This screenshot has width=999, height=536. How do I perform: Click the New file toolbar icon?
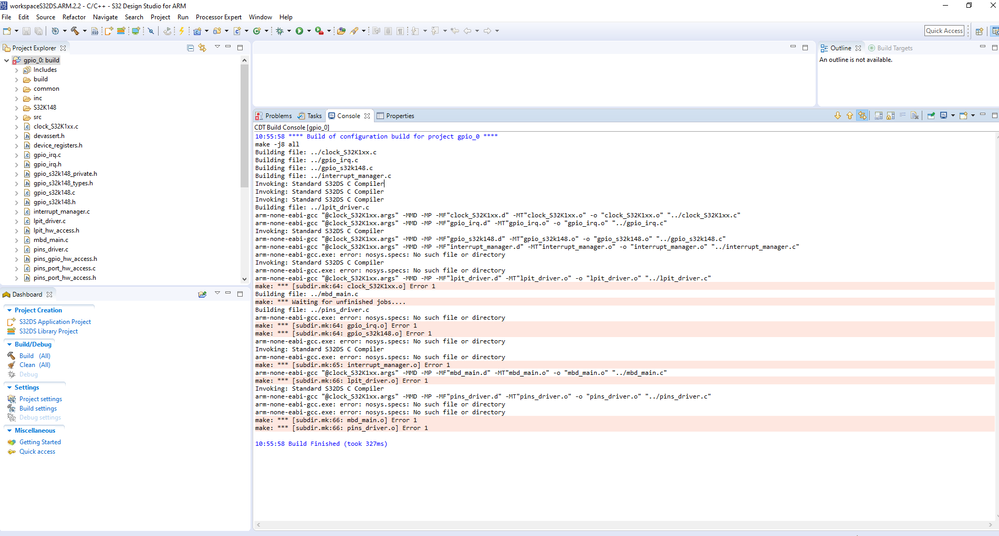(x=7, y=31)
